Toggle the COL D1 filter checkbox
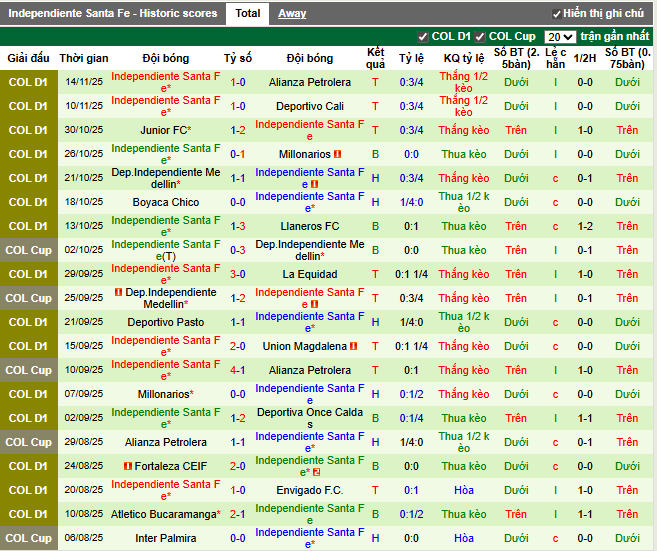 tap(424, 37)
